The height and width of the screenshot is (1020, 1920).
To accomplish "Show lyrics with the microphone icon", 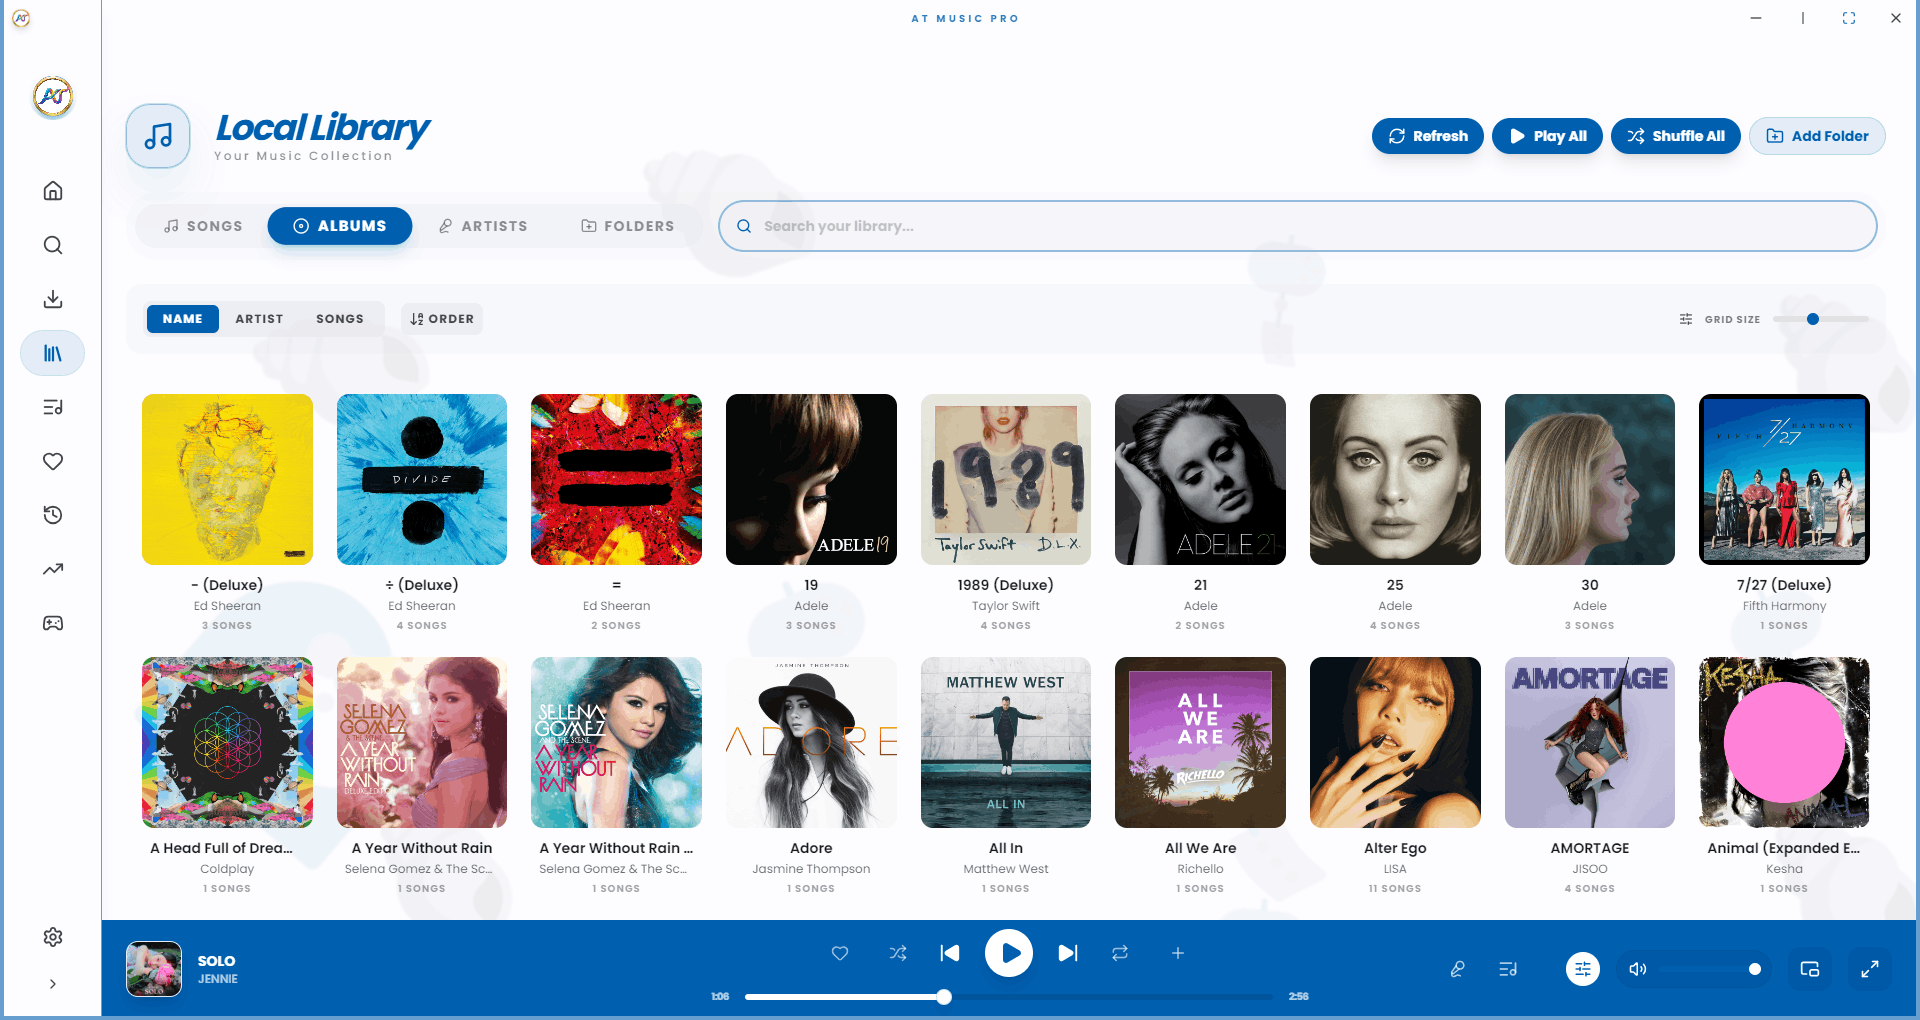I will coord(1457,968).
